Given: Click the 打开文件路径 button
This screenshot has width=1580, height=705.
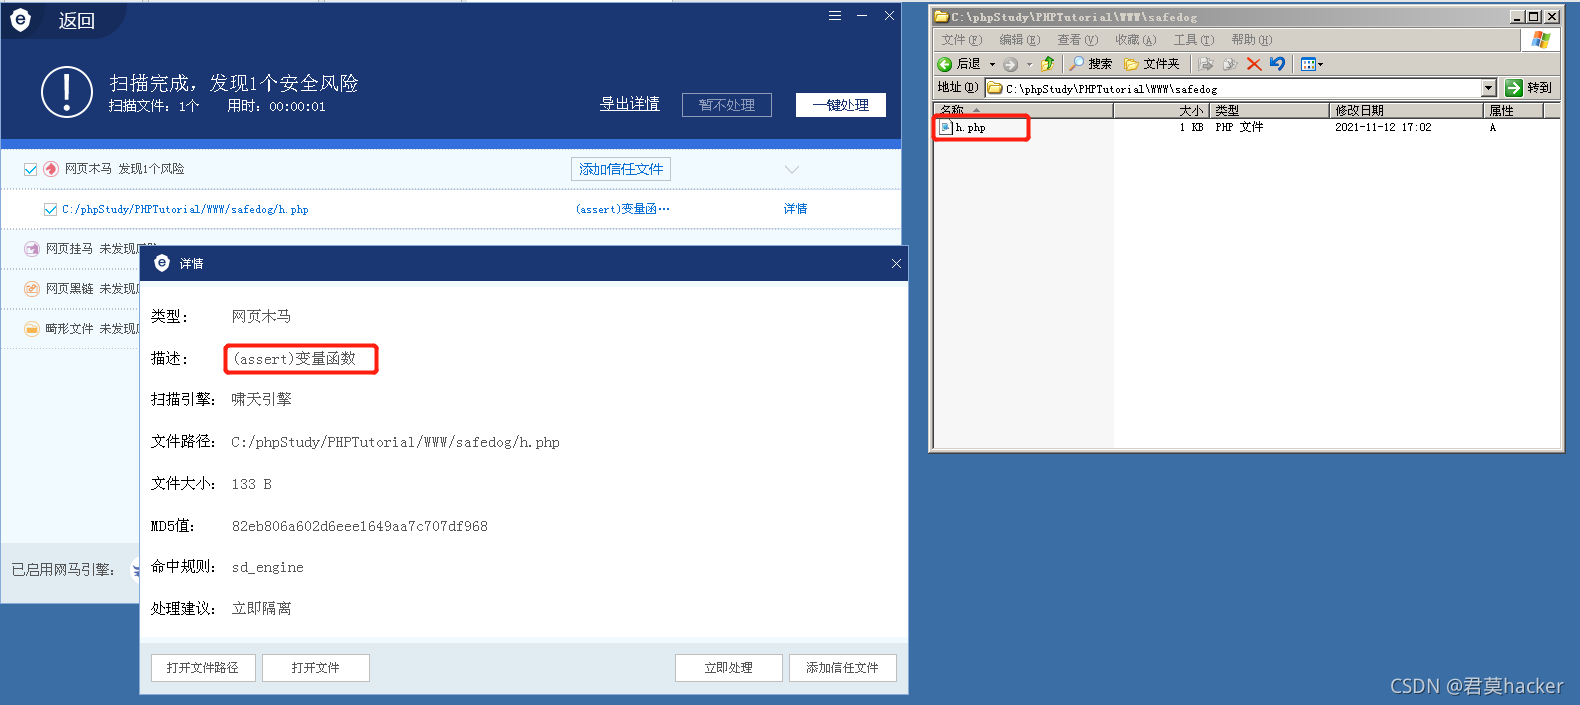Looking at the screenshot, I should tap(203, 668).
